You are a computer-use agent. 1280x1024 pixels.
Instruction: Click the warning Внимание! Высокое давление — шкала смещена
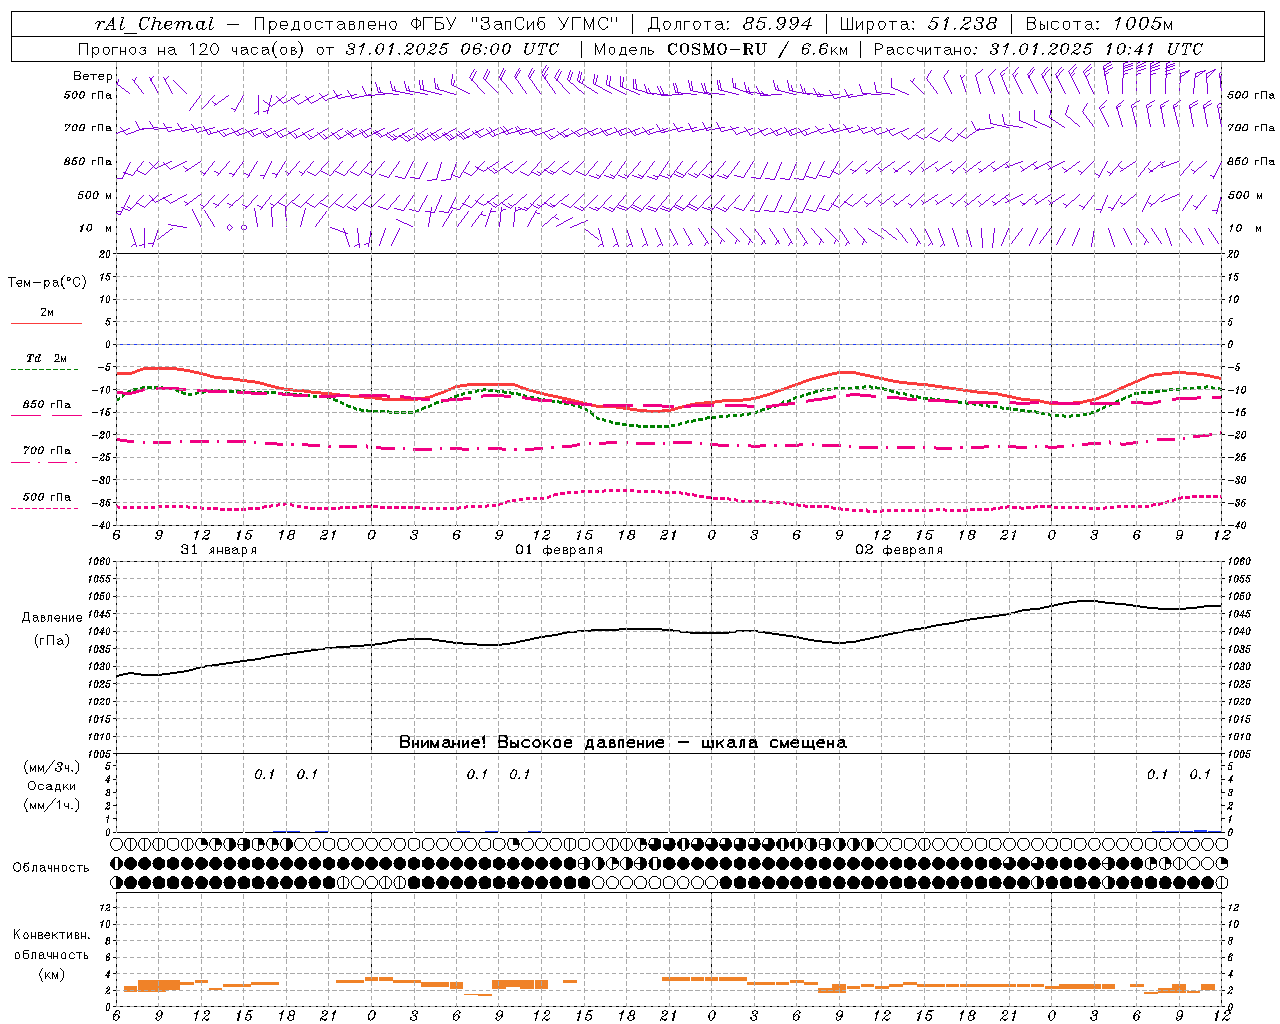[x=623, y=743]
